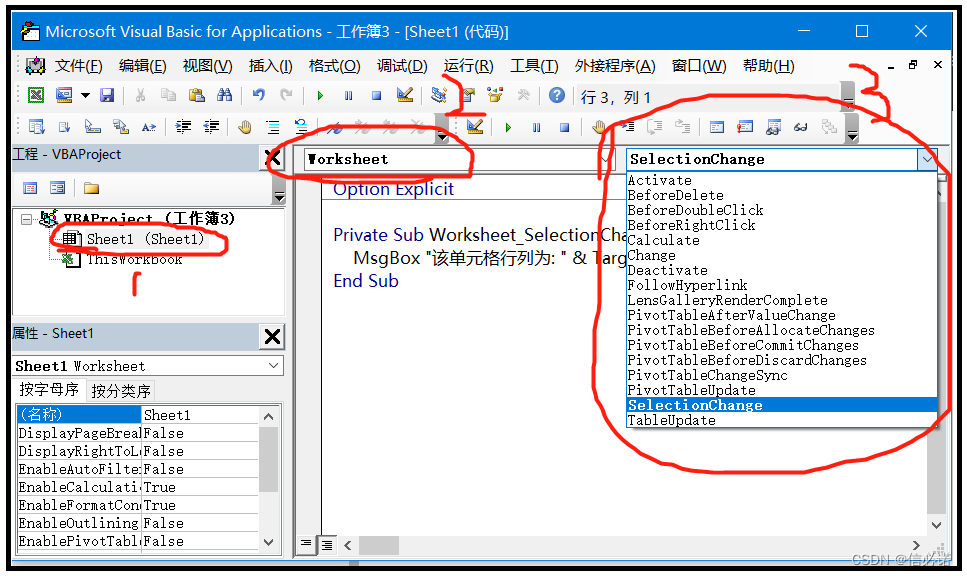Collapse the VBAProject (工作簿3) tree node
Viewport: 967px width, 576px height.
pyautogui.click(x=26, y=219)
